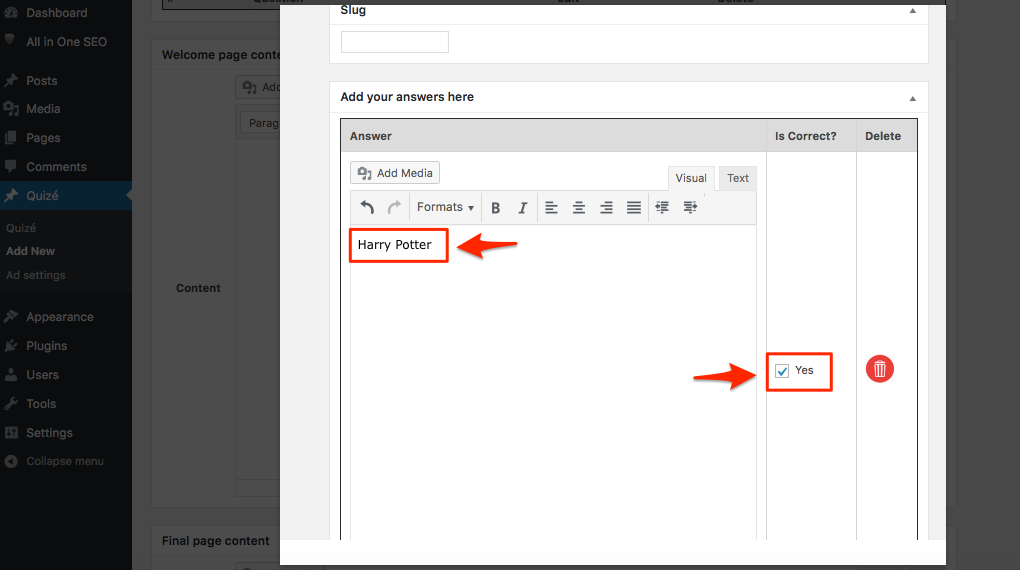Click the Add Media button
The height and width of the screenshot is (570, 1020).
pos(395,173)
